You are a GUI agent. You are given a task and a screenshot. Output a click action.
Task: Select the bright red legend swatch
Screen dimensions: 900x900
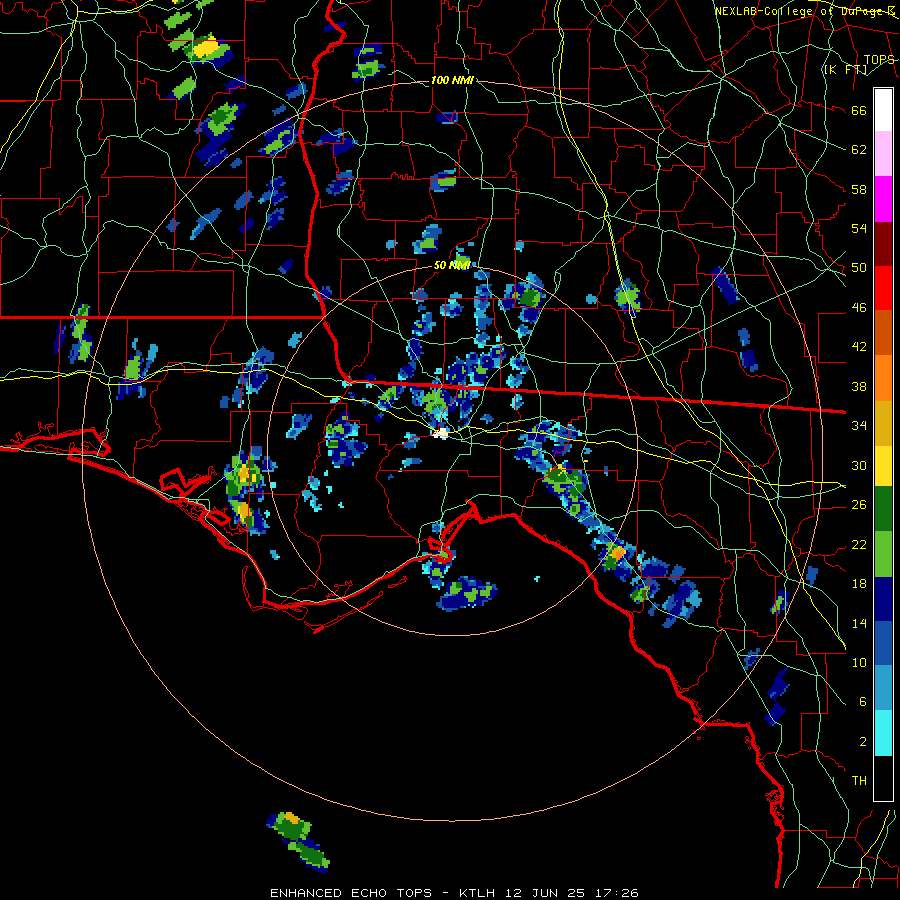(883, 288)
